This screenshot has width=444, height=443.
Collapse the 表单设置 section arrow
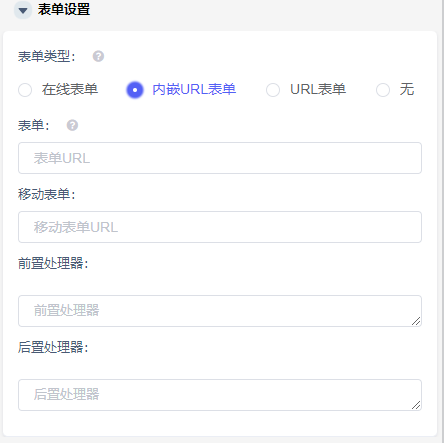click(x=23, y=10)
